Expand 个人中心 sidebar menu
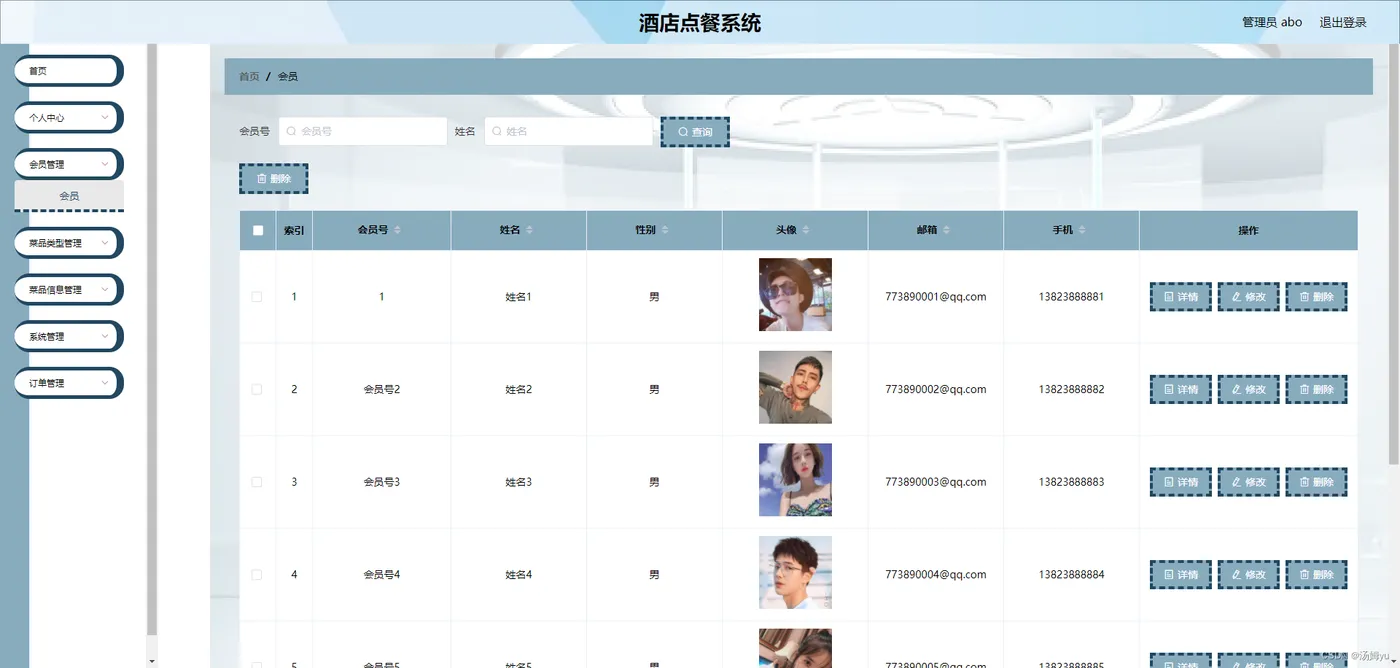This screenshot has height=668, width=1400. tap(68, 117)
